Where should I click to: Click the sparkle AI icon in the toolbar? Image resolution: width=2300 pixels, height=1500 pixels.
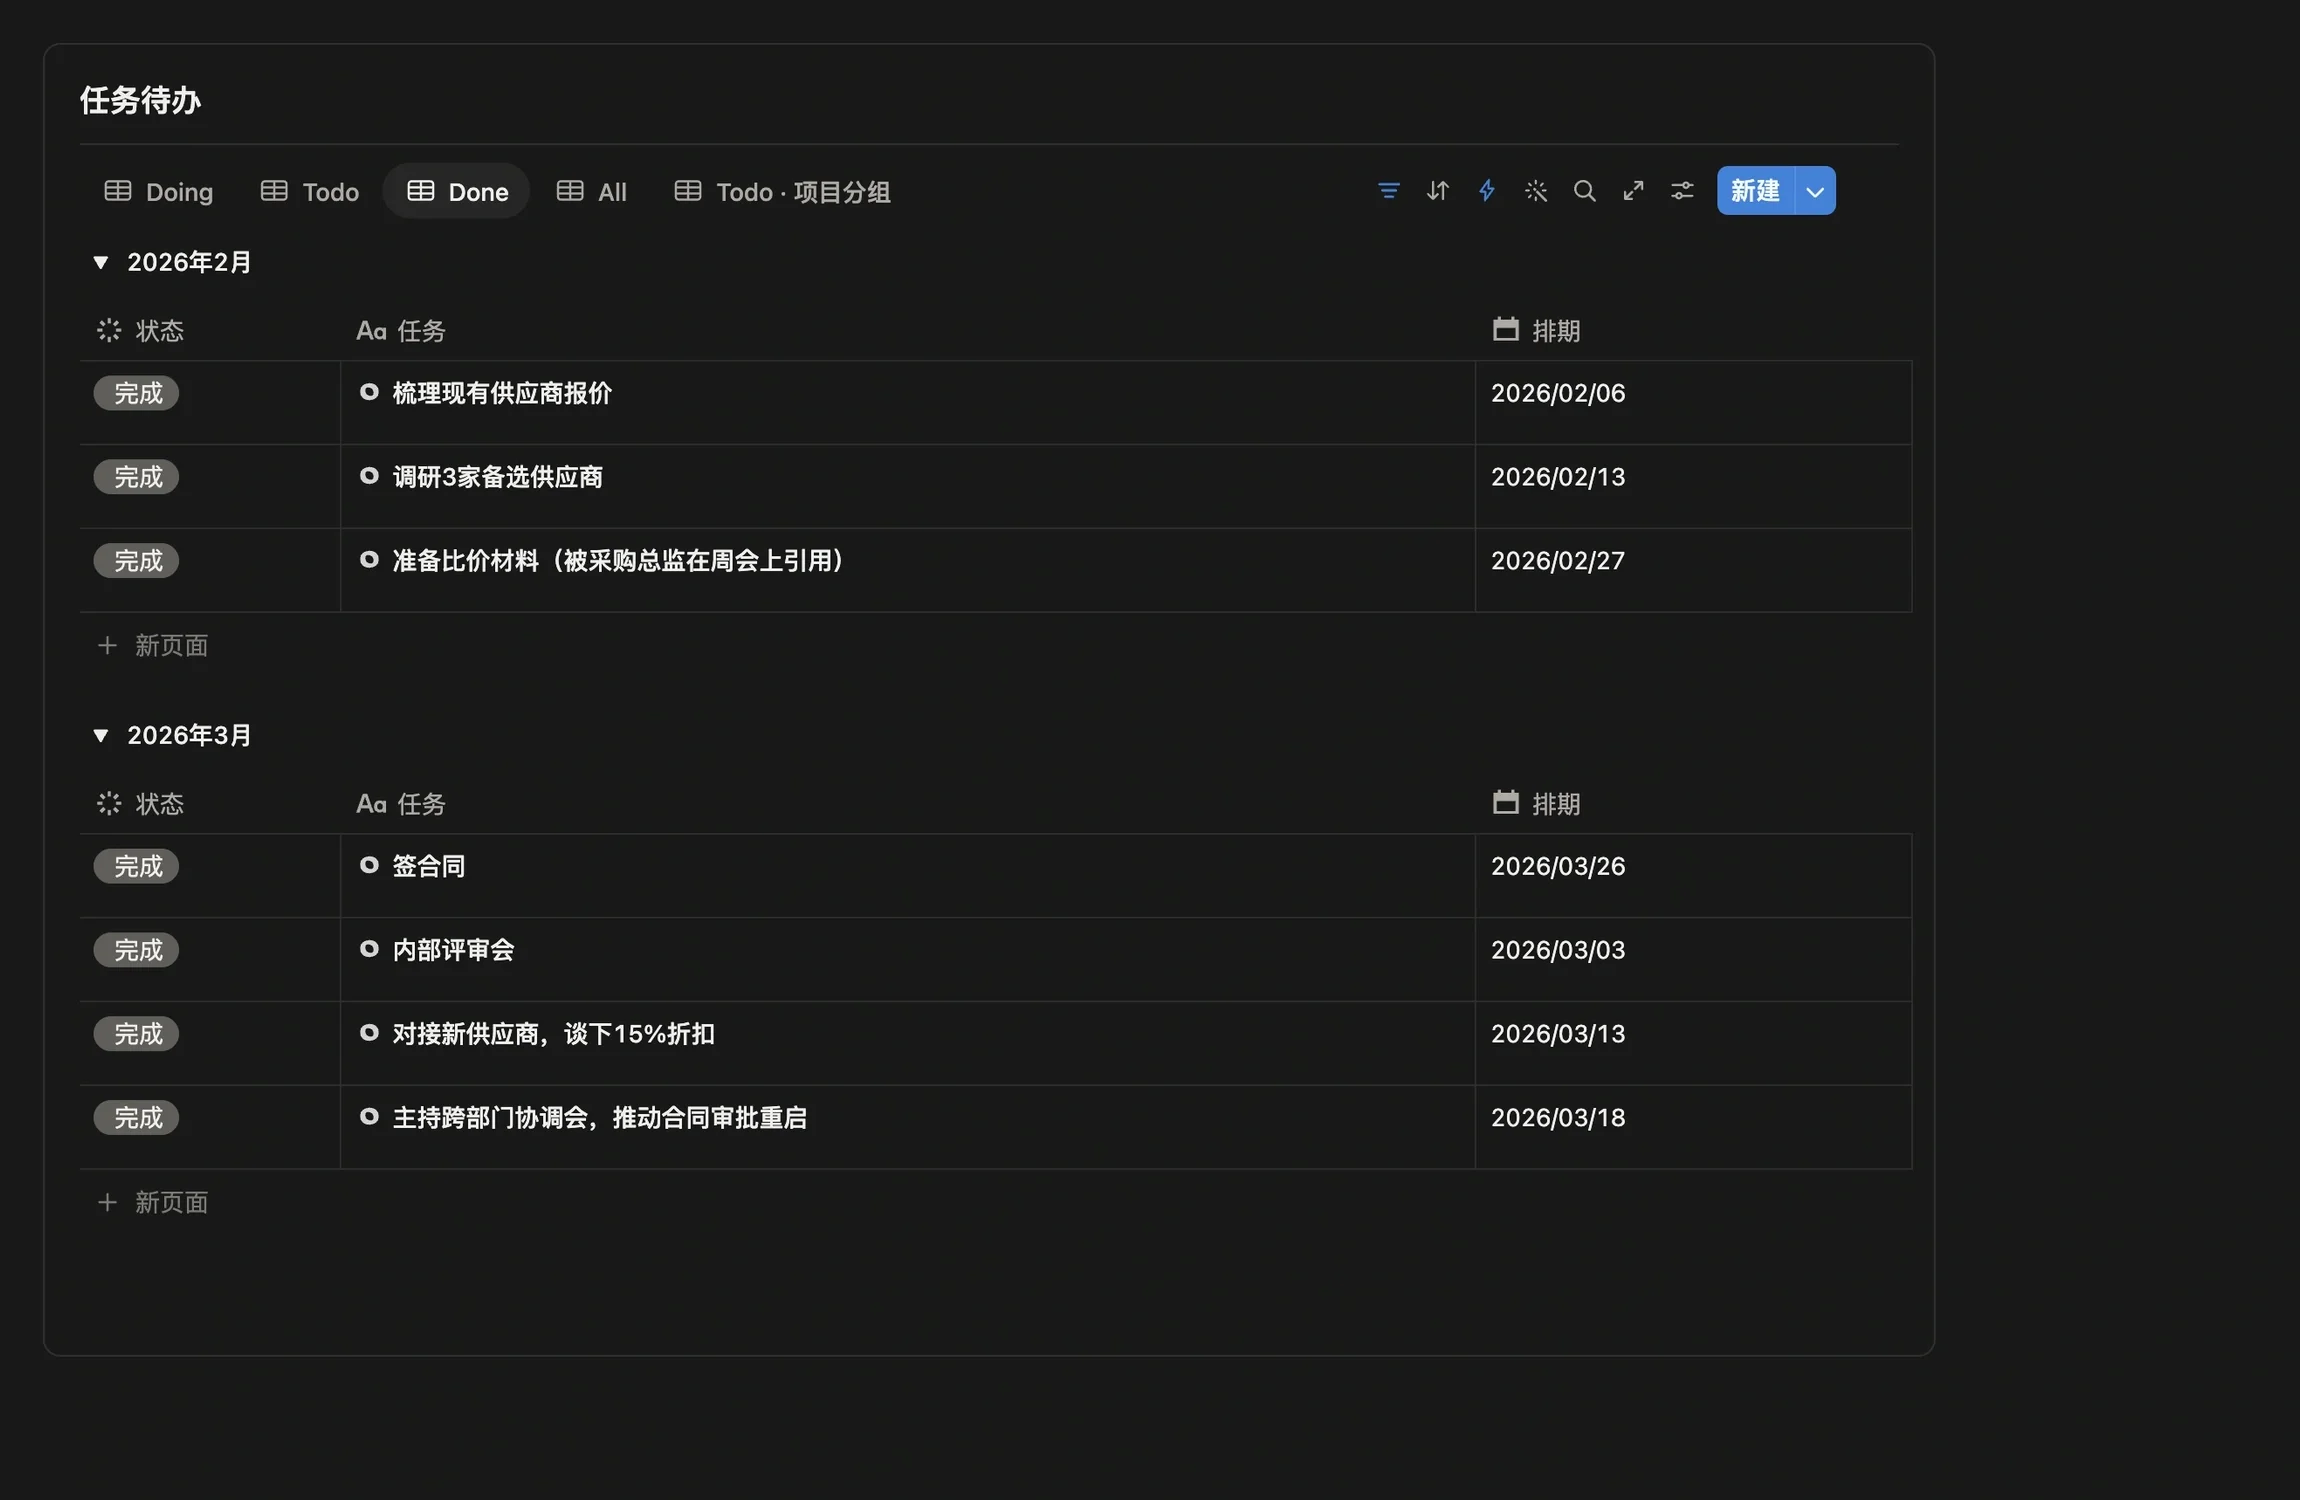(x=1535, y=191)
